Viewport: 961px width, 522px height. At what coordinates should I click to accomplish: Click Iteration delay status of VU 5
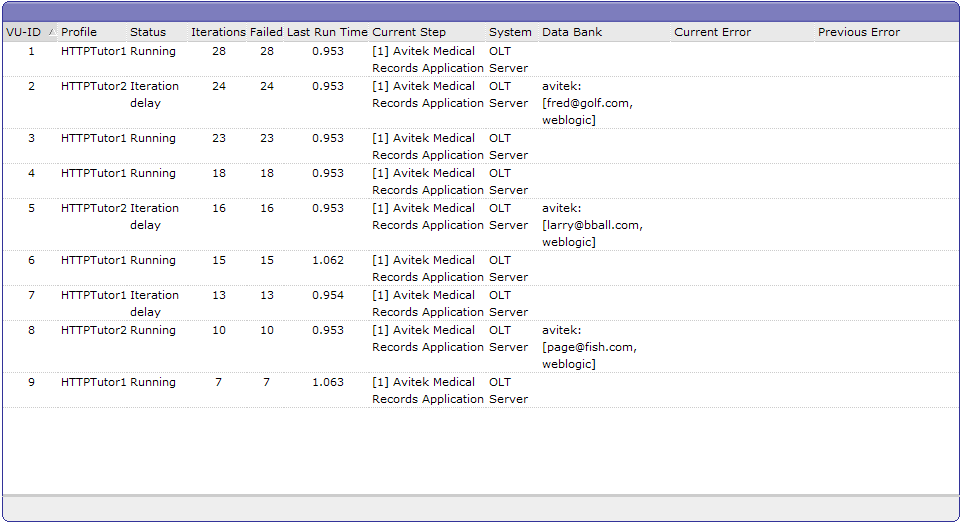pos(154,217)
